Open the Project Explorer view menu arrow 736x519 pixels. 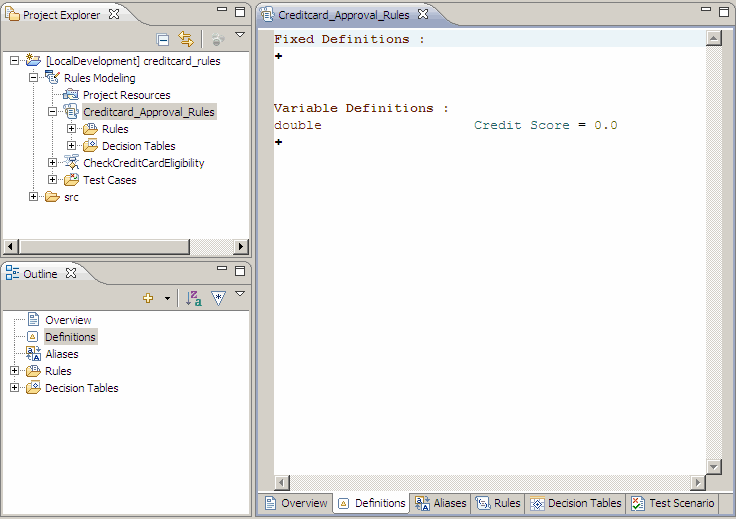[240, 36]
